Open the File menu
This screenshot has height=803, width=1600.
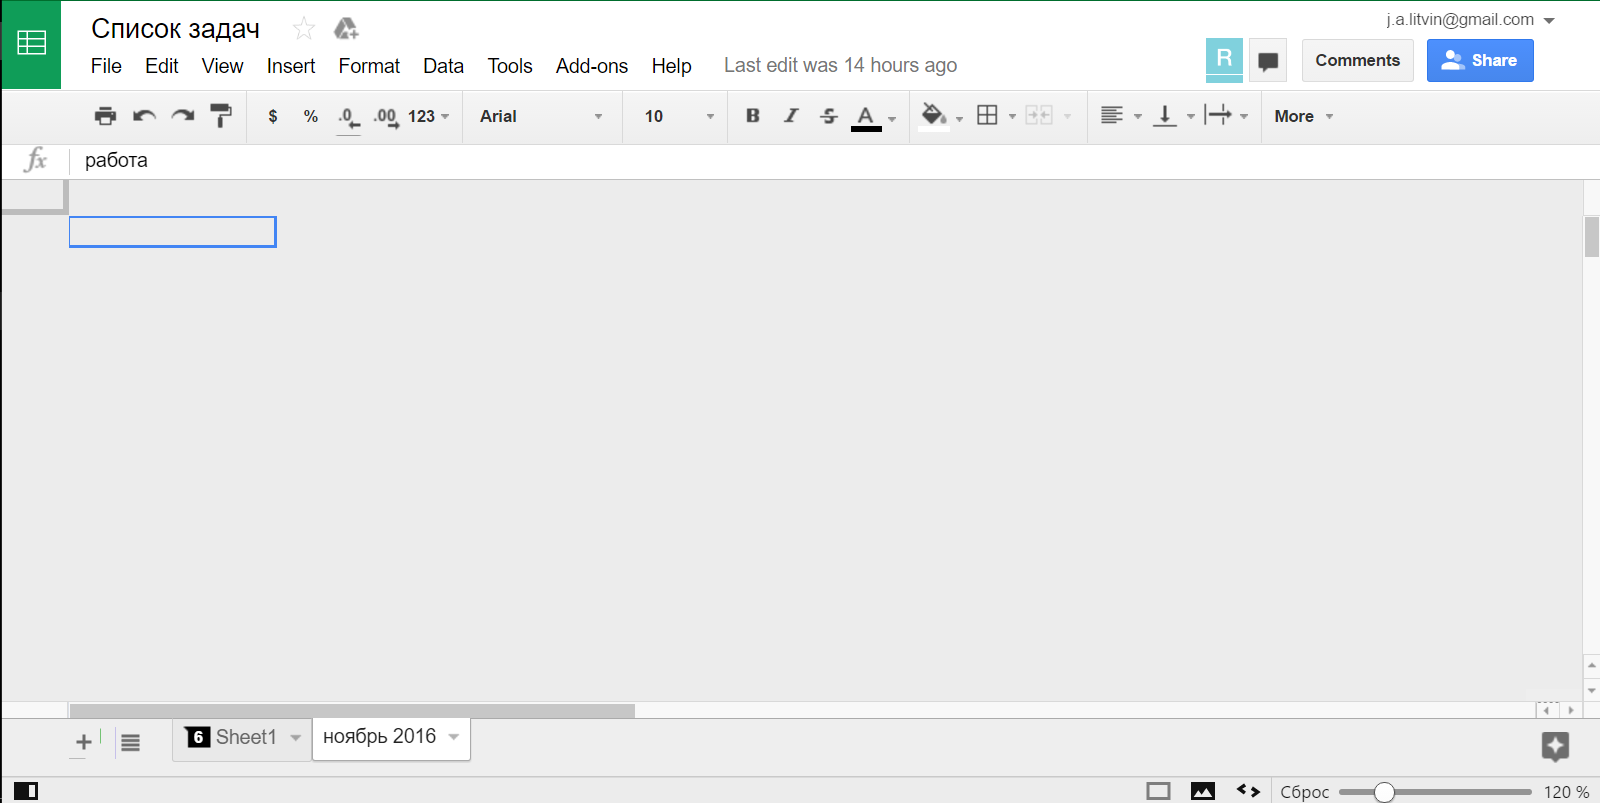106,66
